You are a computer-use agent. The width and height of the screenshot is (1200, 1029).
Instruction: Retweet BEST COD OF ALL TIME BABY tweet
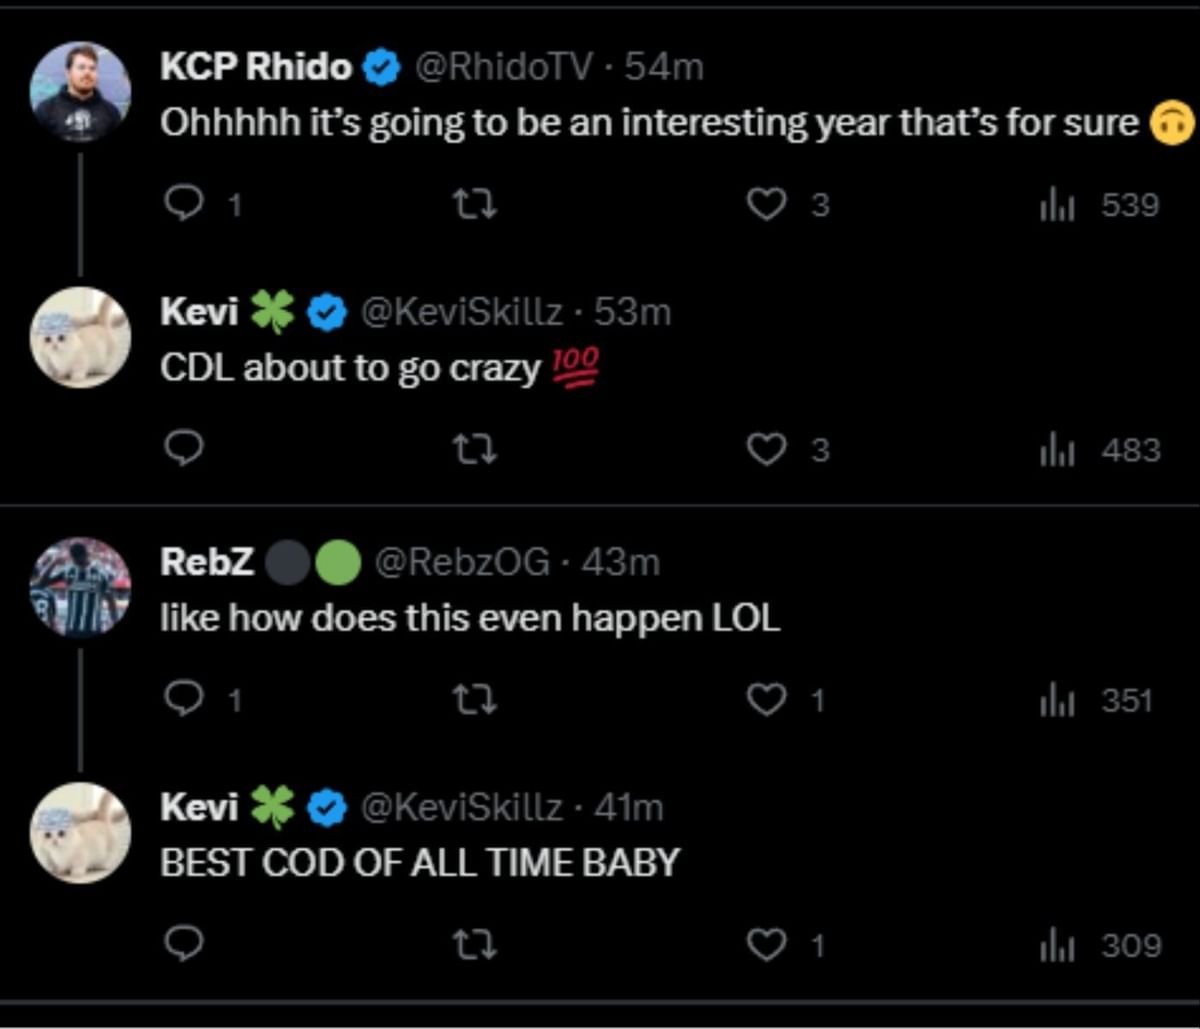click(476, 945)
